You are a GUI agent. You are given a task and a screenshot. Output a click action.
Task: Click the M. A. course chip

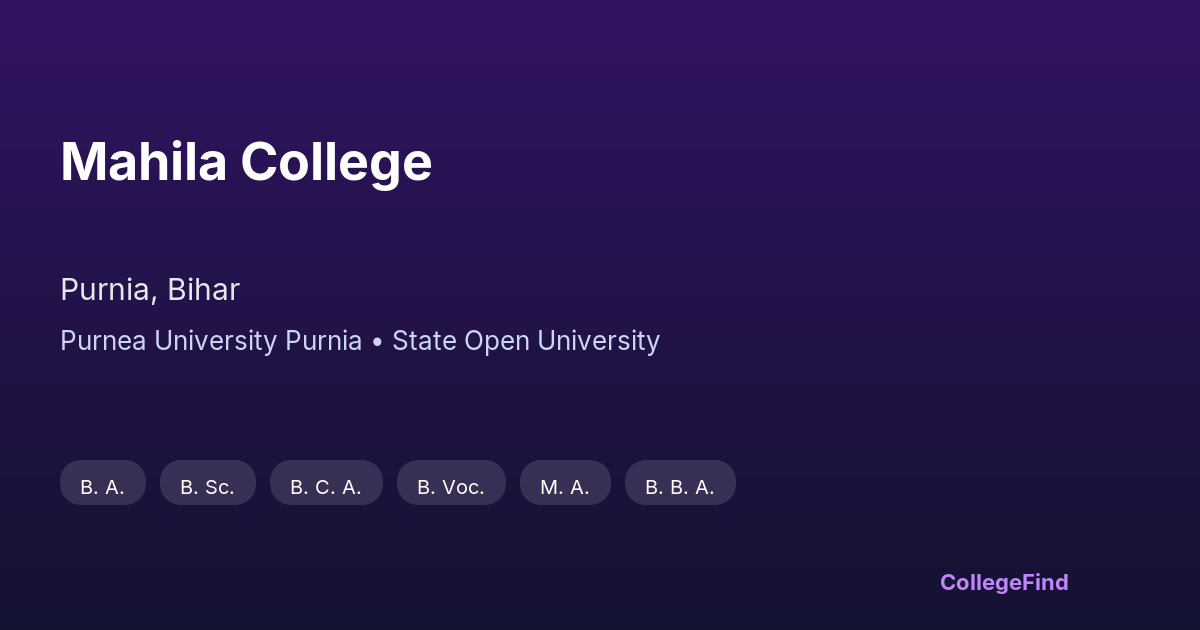565,487
